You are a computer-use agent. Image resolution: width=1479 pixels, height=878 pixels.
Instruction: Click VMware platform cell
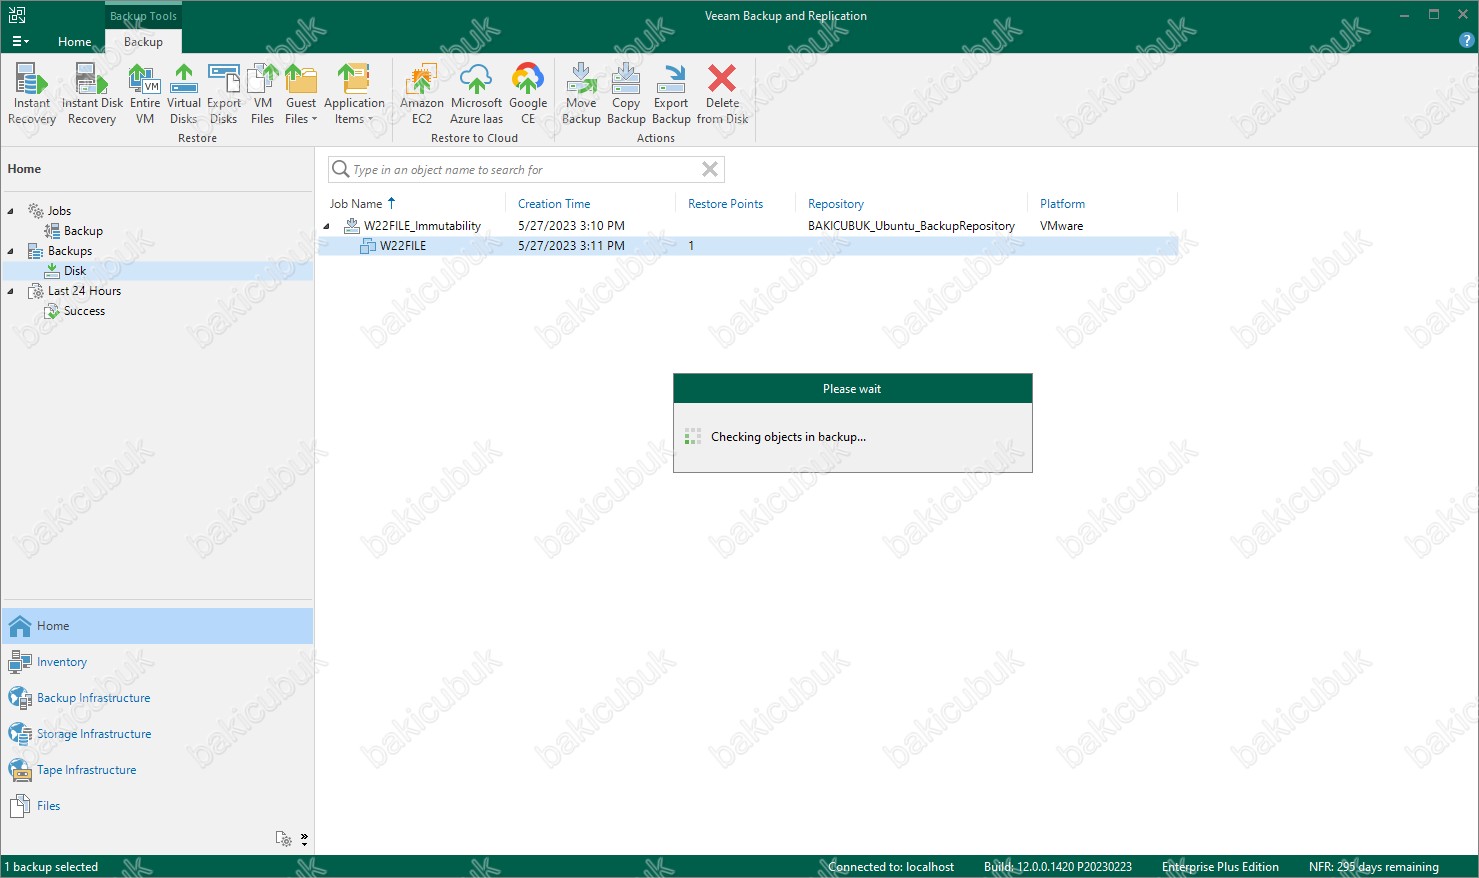tap(1061, 226)
